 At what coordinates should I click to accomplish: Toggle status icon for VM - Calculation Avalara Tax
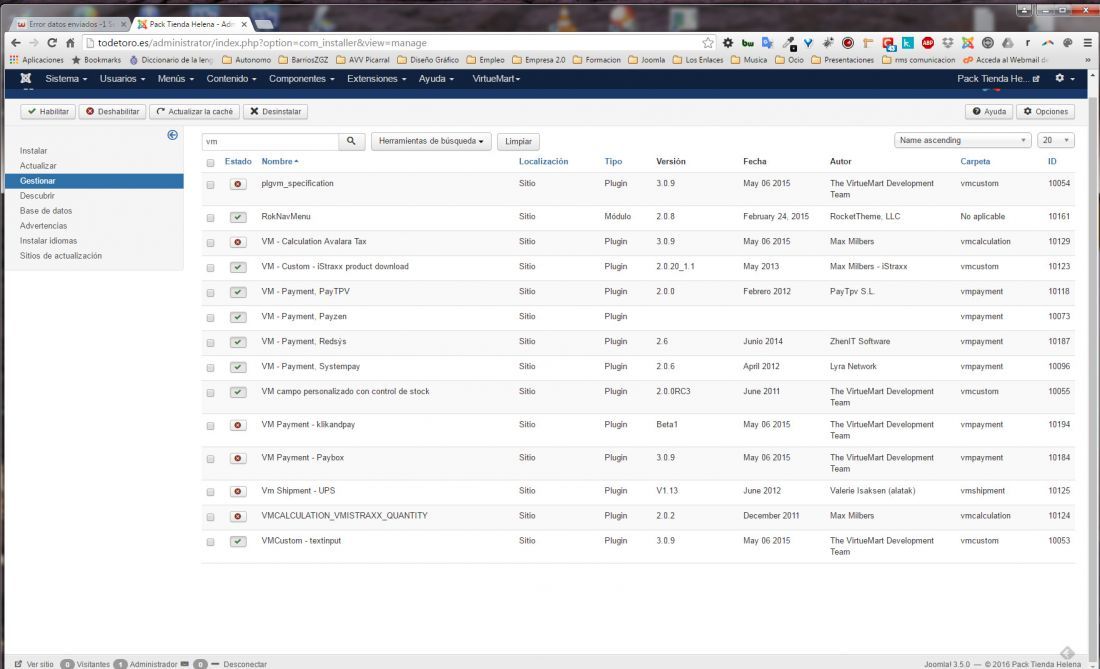click(238, 242)
